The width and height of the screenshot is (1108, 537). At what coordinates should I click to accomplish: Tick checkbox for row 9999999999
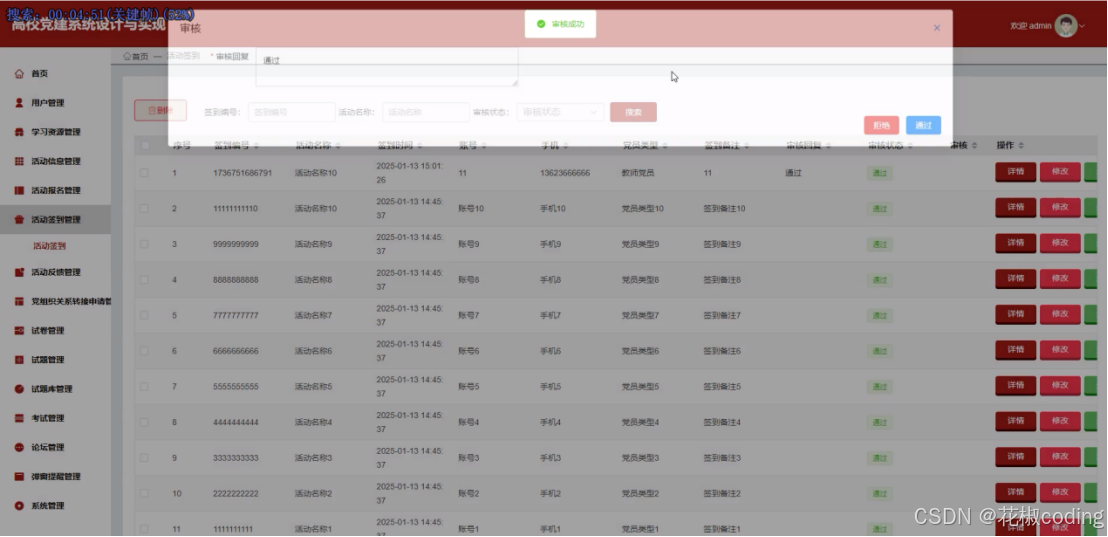(144, 244)
